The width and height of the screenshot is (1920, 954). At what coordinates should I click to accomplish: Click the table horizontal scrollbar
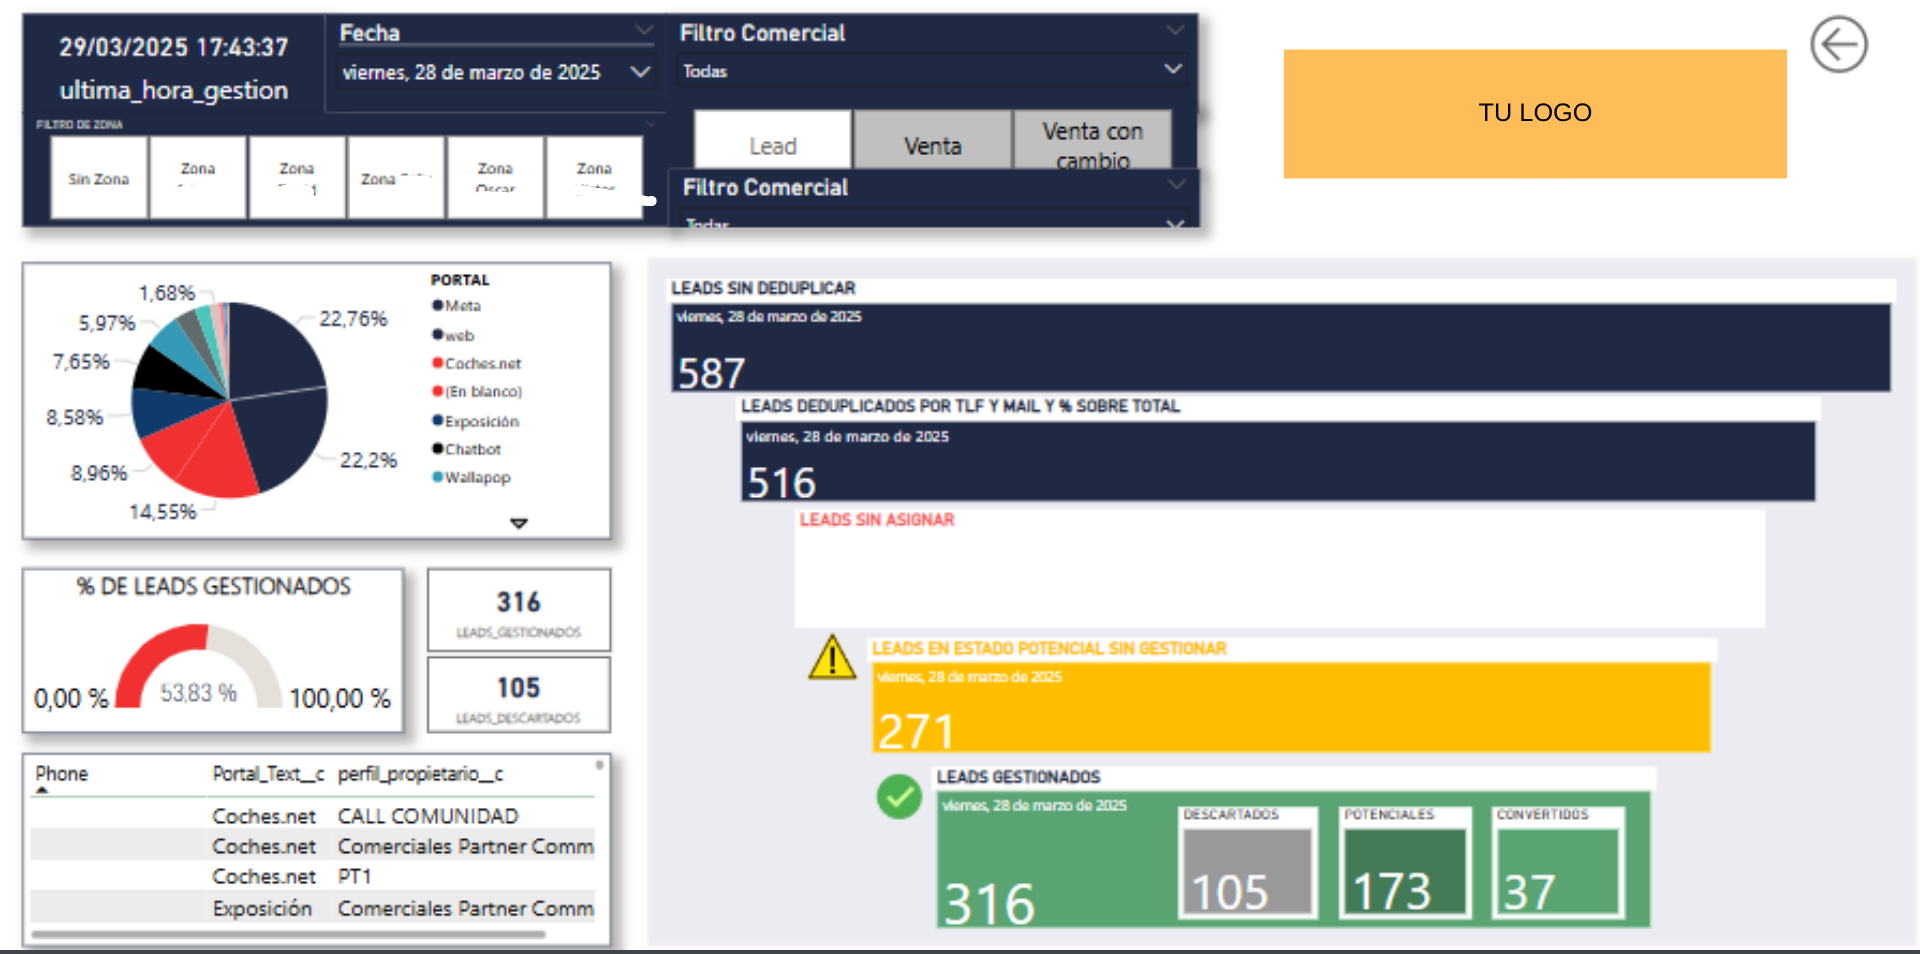pyautogui.click(x=289, y=935)
